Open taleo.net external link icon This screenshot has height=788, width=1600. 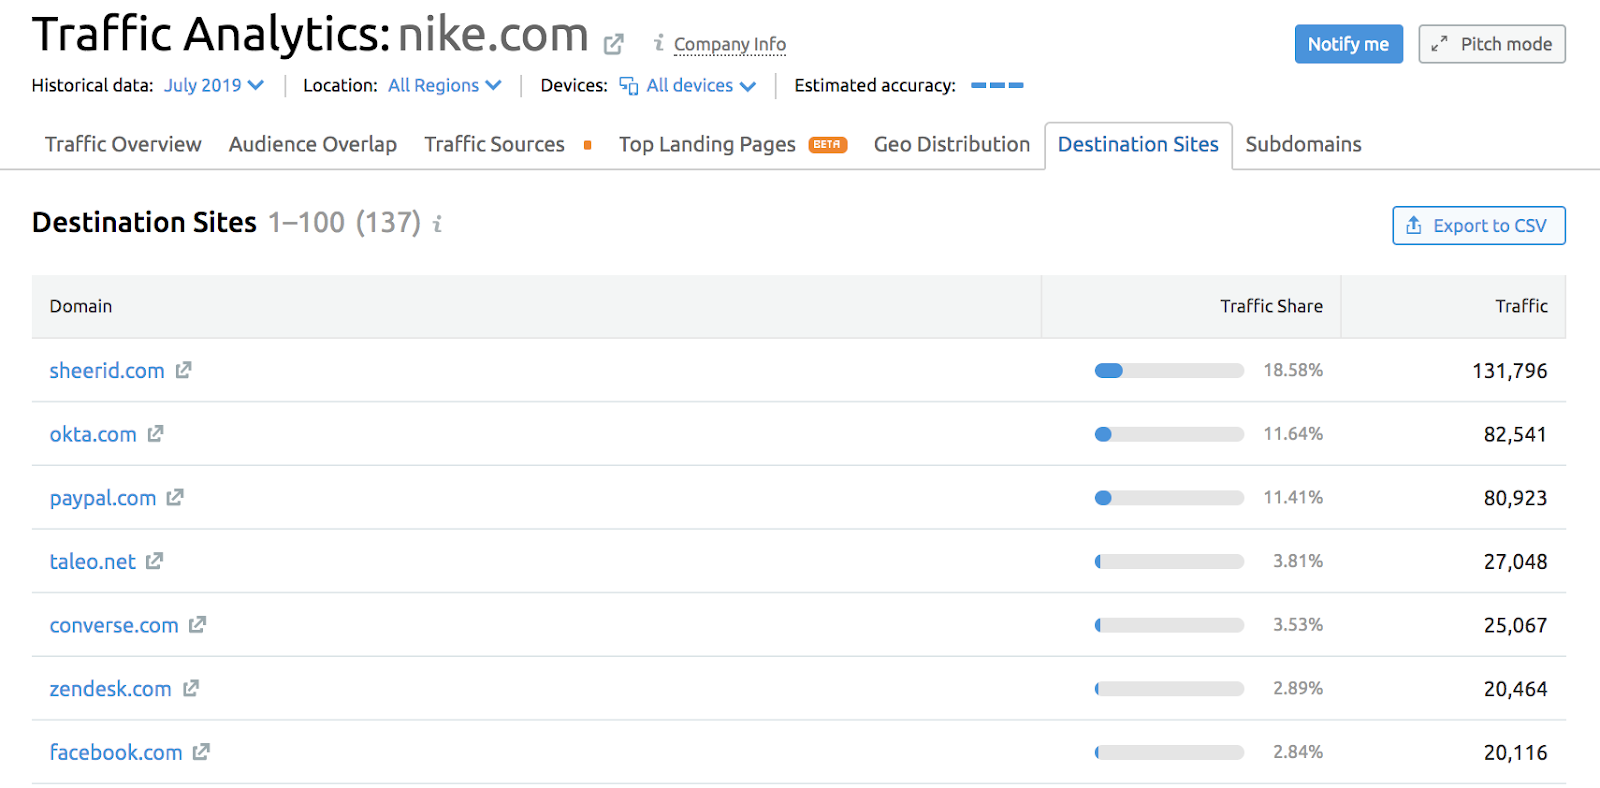pyautogui.click(x=154, y=561)
